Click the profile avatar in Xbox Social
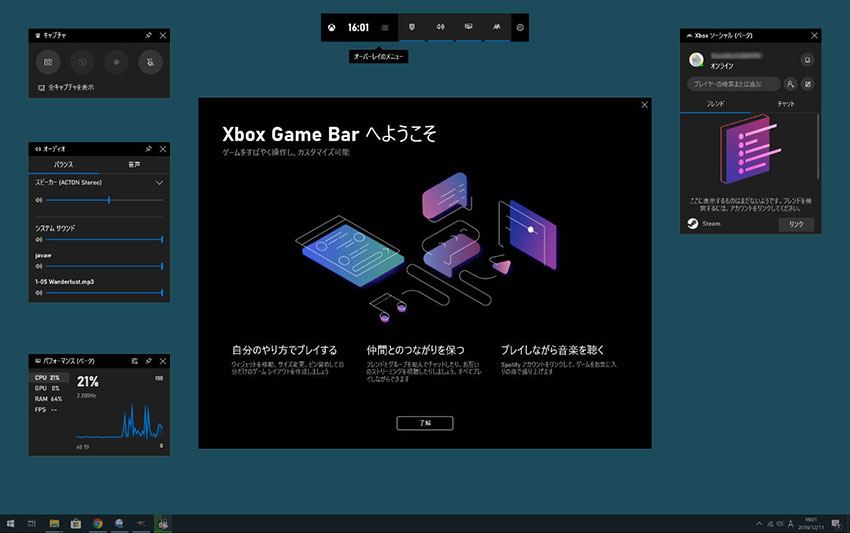The height and width of the screenshot is (533, 850). point(697,60)
